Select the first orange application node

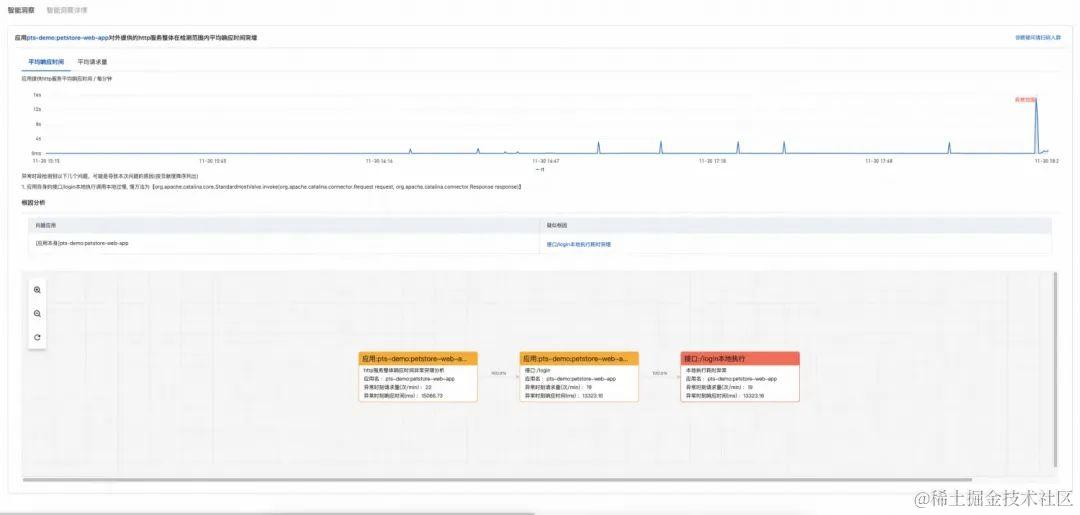tap(418, 377)
